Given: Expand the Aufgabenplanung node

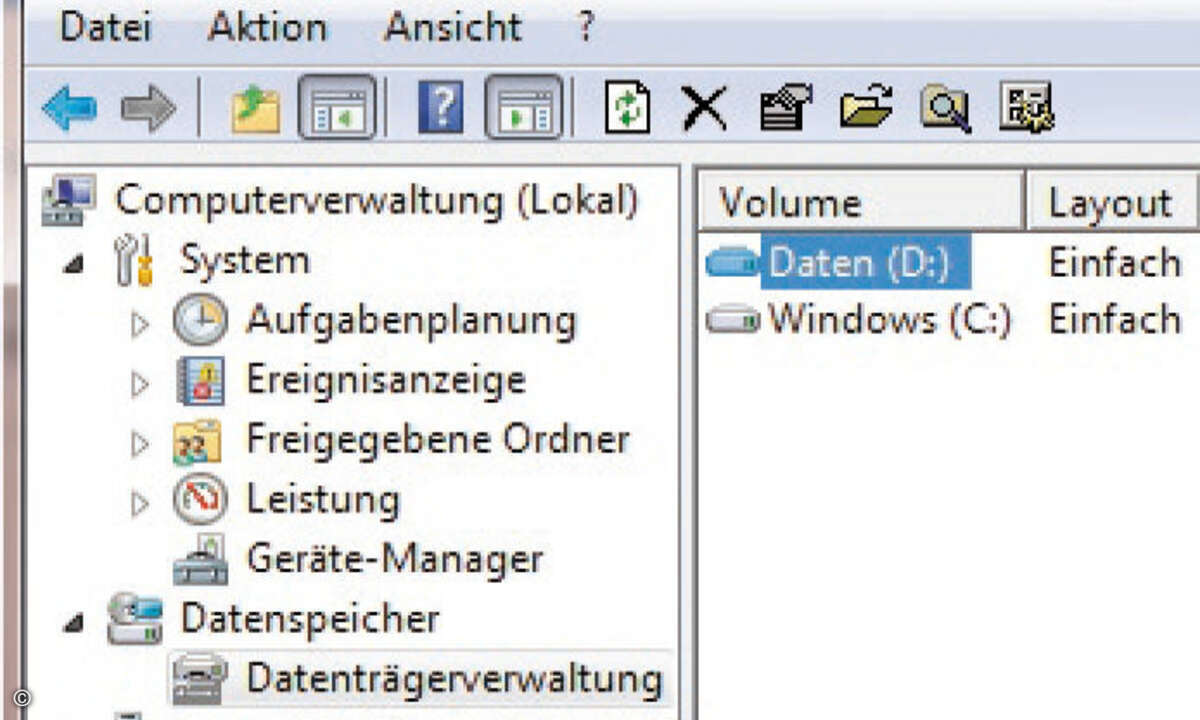Looking at the screenshot, I should click(140, 324).
